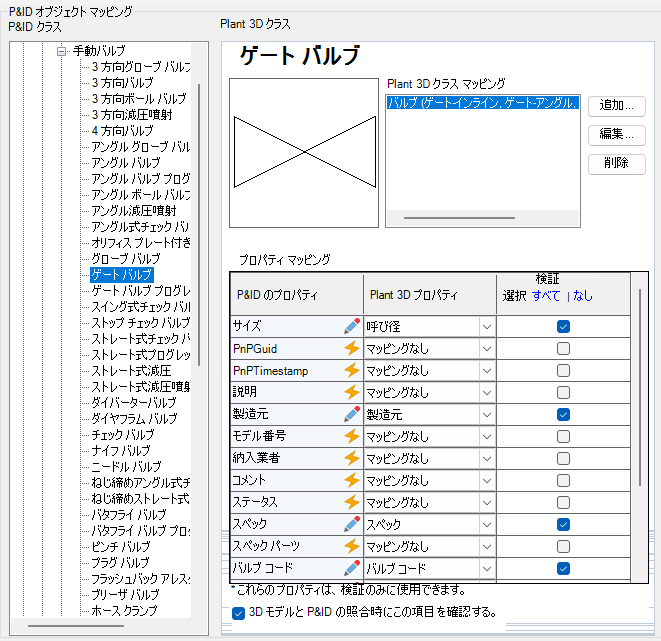Select ナイフ バルブ in class tree

(x=121, y=451)
